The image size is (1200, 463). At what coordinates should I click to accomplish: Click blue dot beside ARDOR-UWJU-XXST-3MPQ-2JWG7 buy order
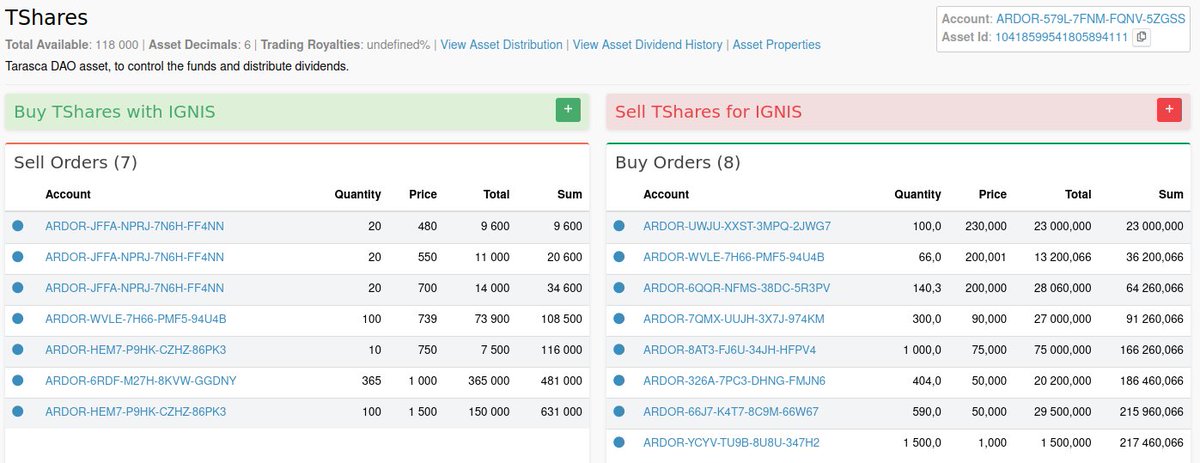(619, 226)
